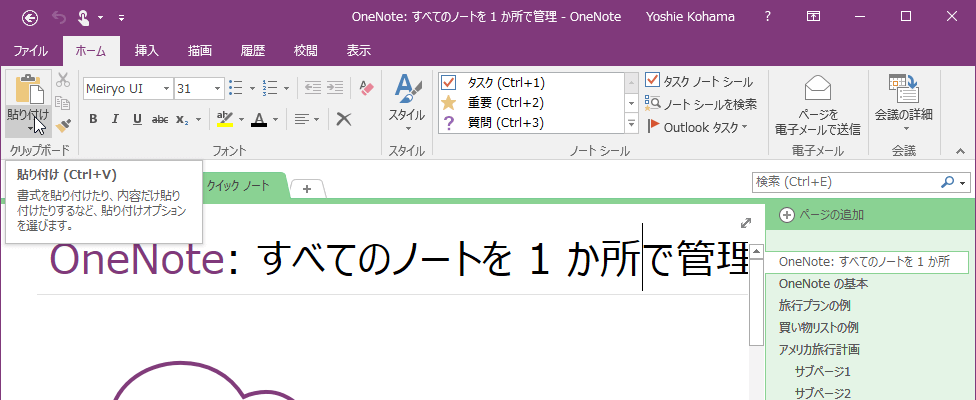Toggle Subscript formatting
Viewport: 976px width, 400px height.
(182, 119)
